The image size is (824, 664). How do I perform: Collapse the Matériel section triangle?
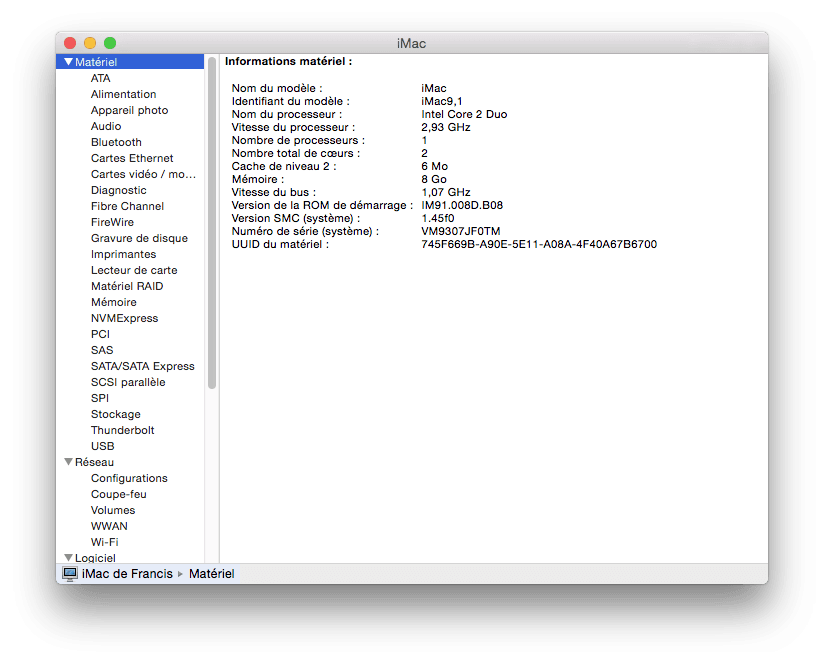pos(68,62)
